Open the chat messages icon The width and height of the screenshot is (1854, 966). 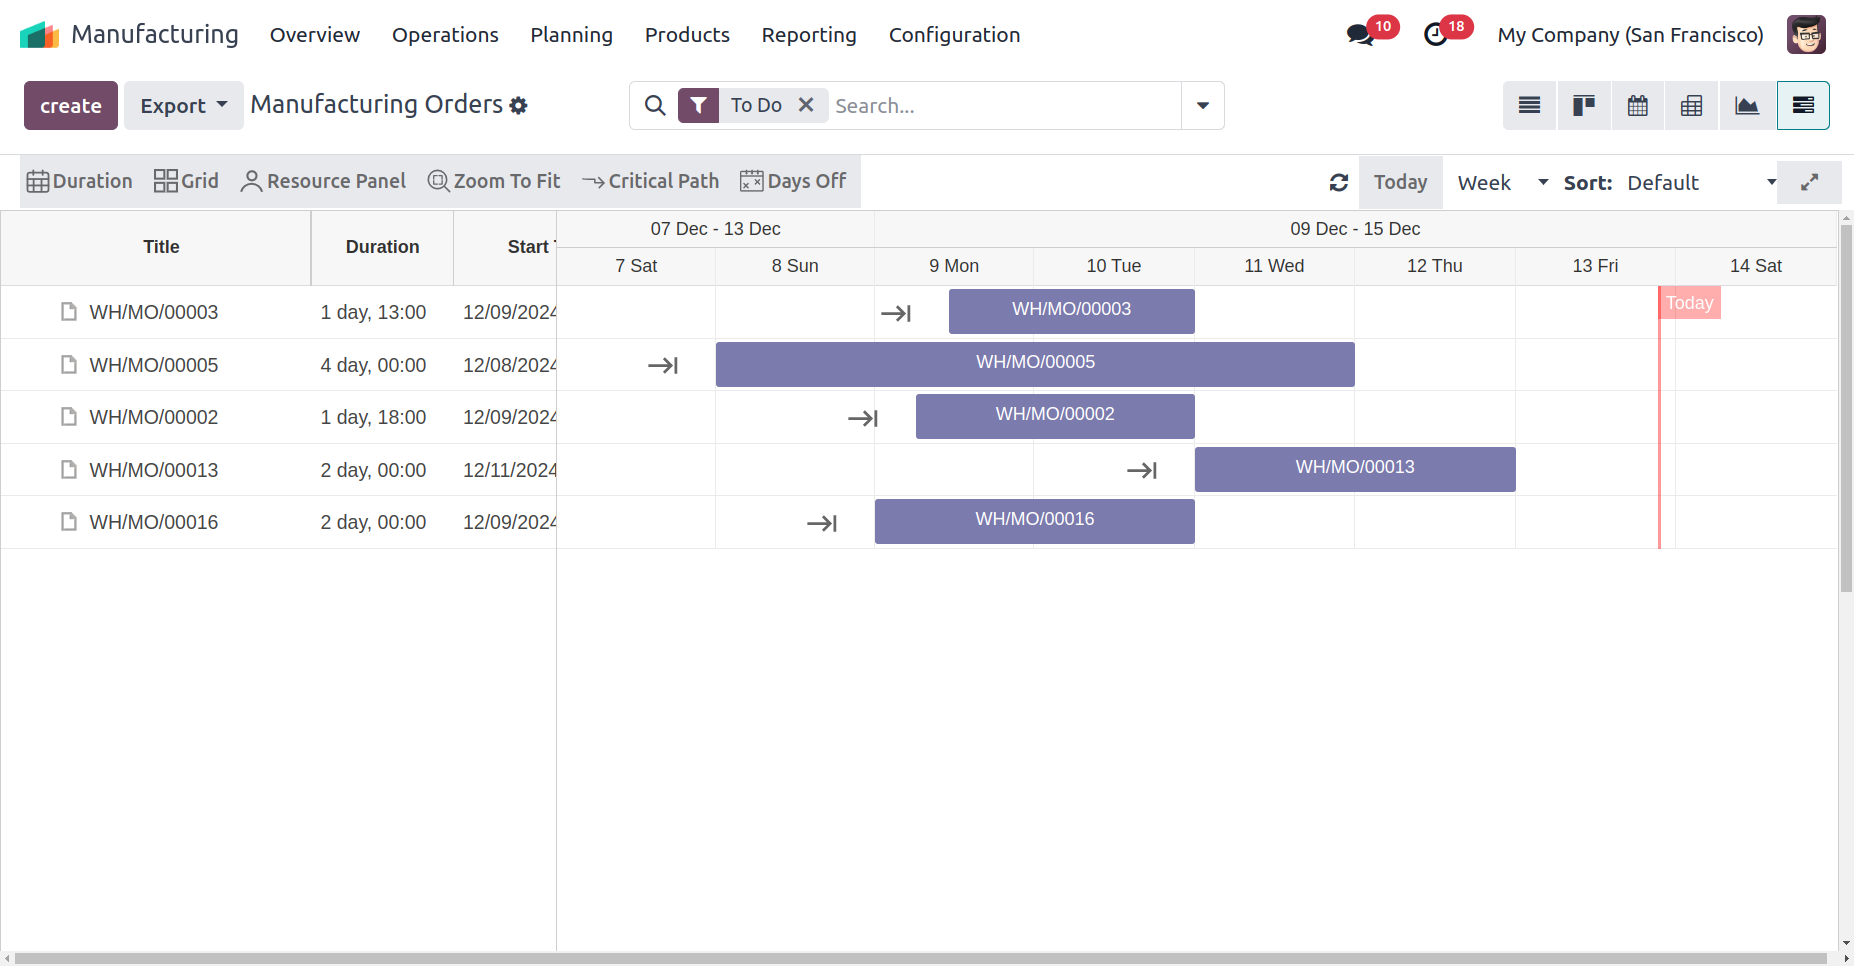(1359, 35)
